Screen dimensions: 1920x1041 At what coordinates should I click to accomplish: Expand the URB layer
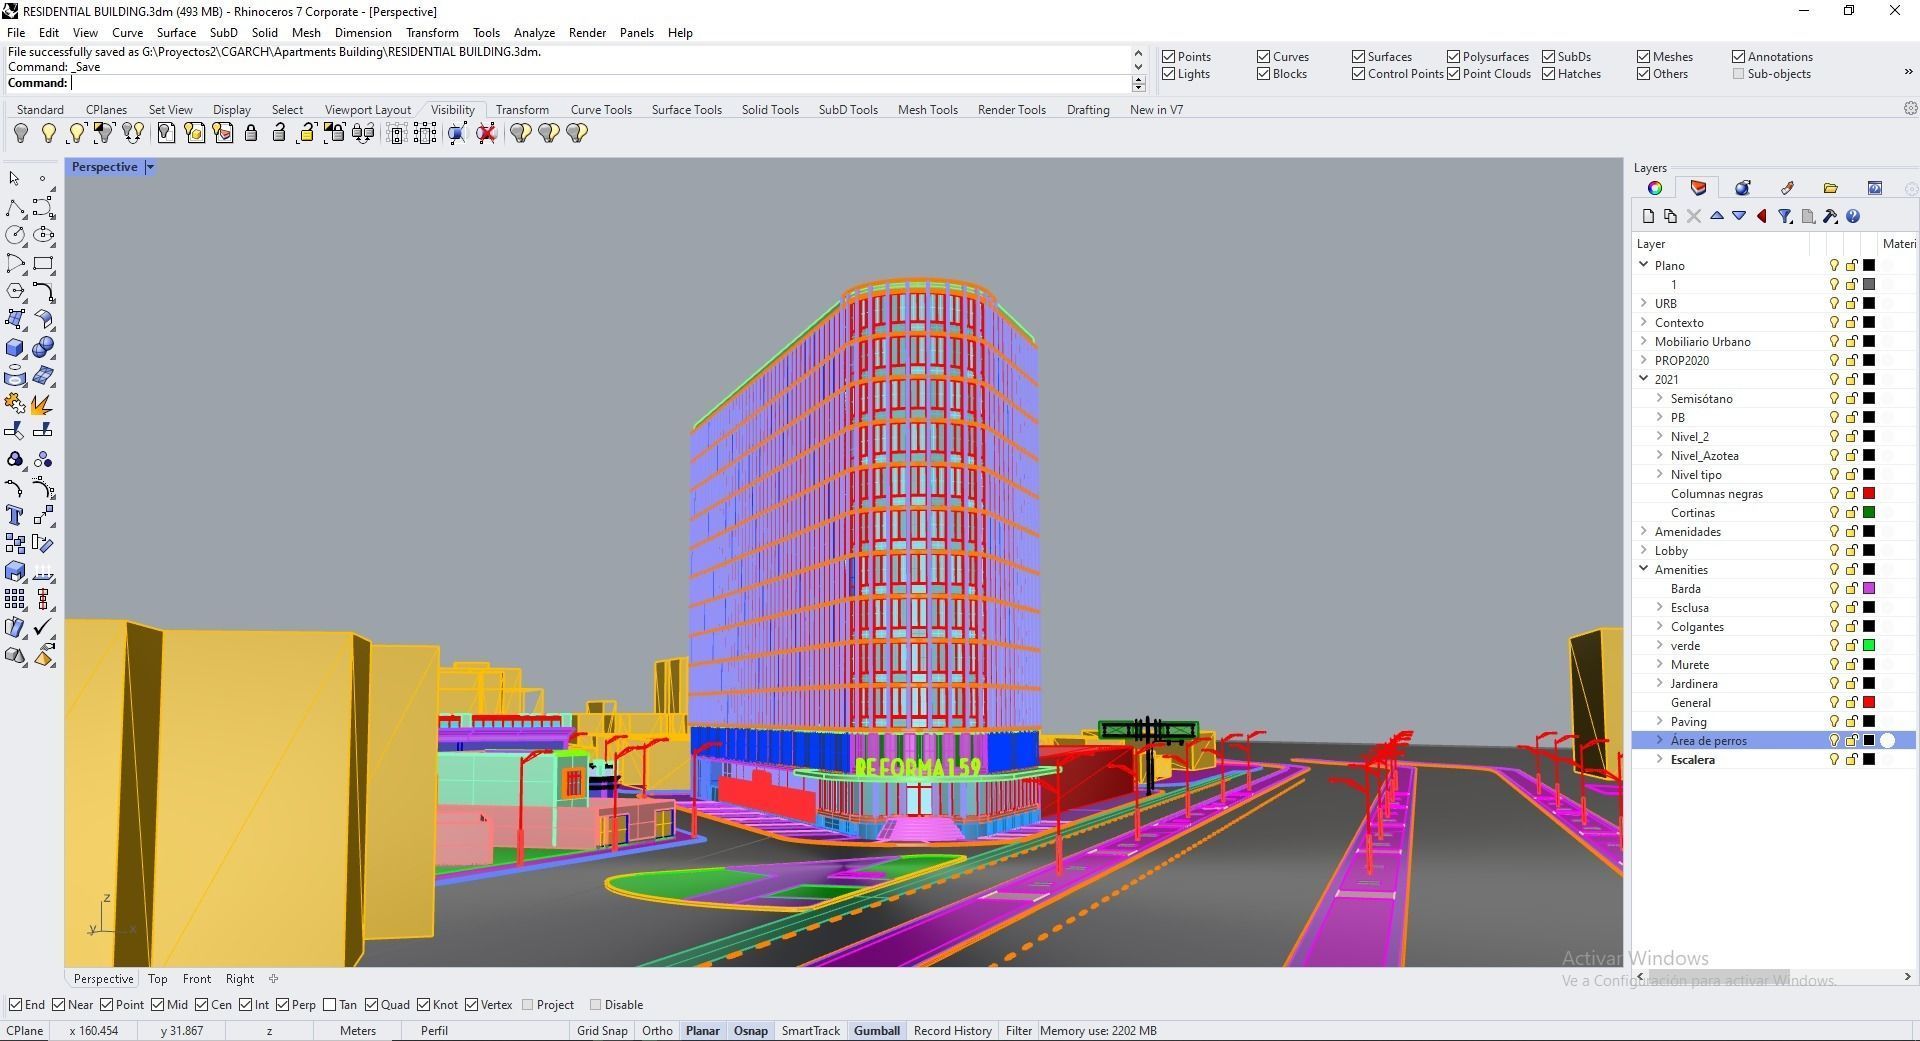coord(1643,303)
